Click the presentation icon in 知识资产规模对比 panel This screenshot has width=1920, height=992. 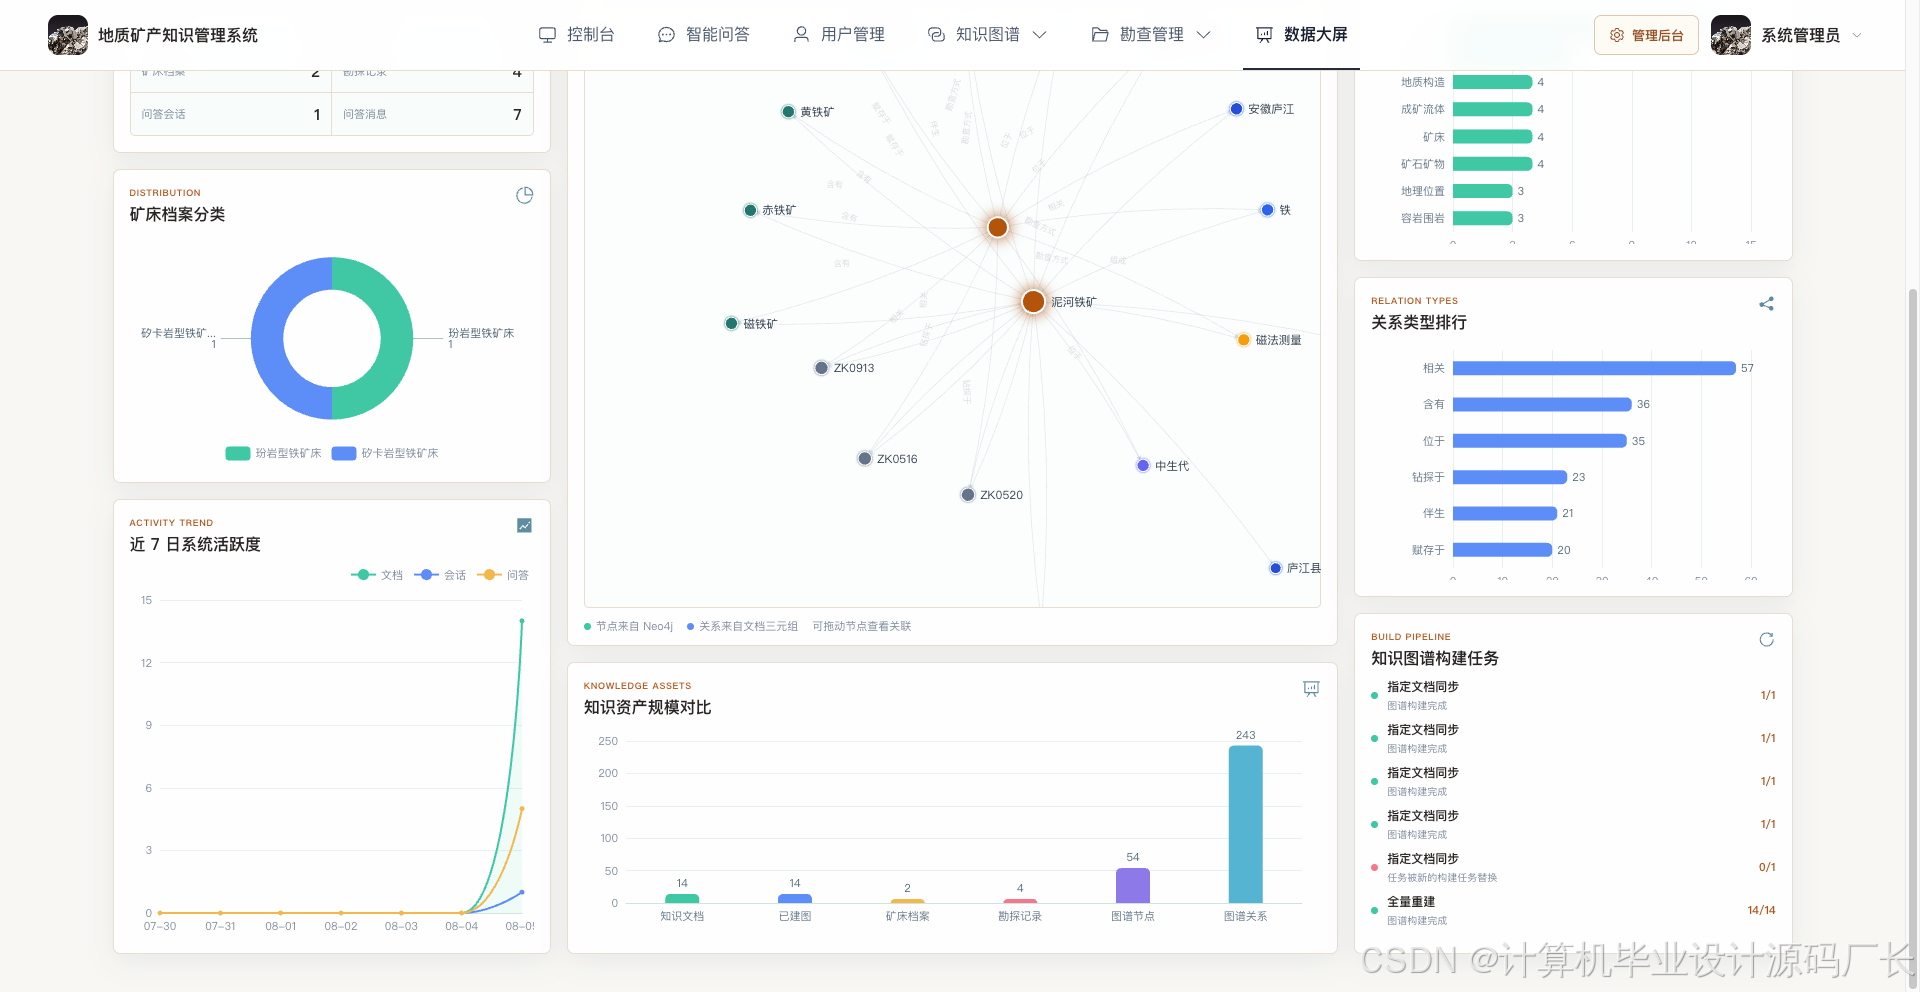pos(1311,688)
